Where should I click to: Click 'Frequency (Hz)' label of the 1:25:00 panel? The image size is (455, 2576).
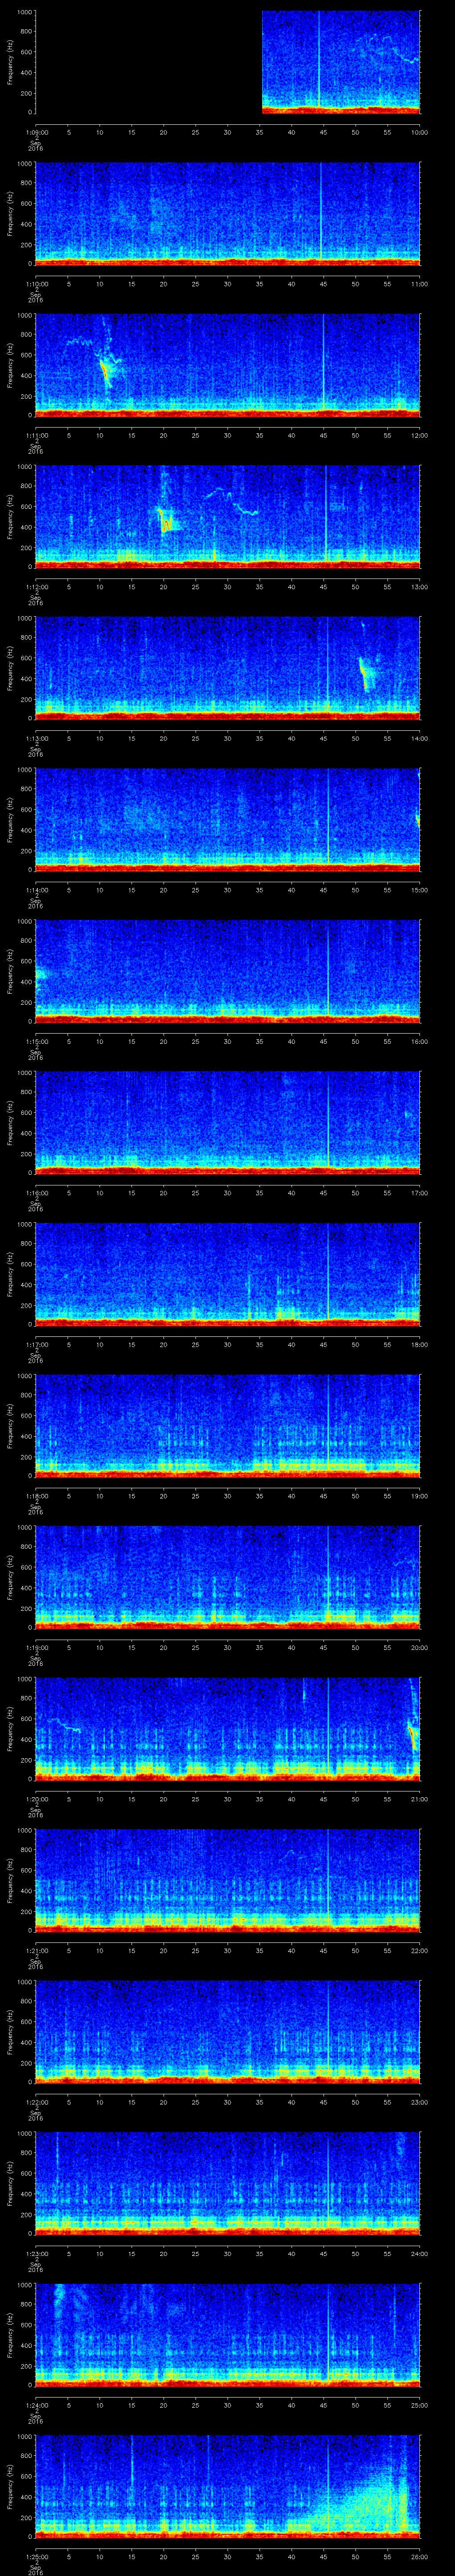click(x=10, y=2486)
